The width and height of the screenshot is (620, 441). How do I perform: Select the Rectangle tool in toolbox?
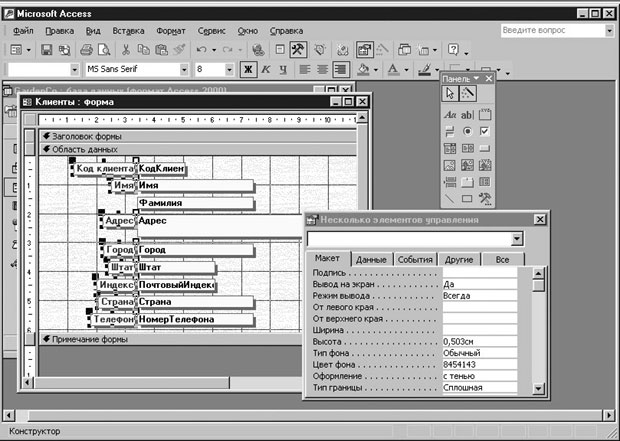(467, 198)
